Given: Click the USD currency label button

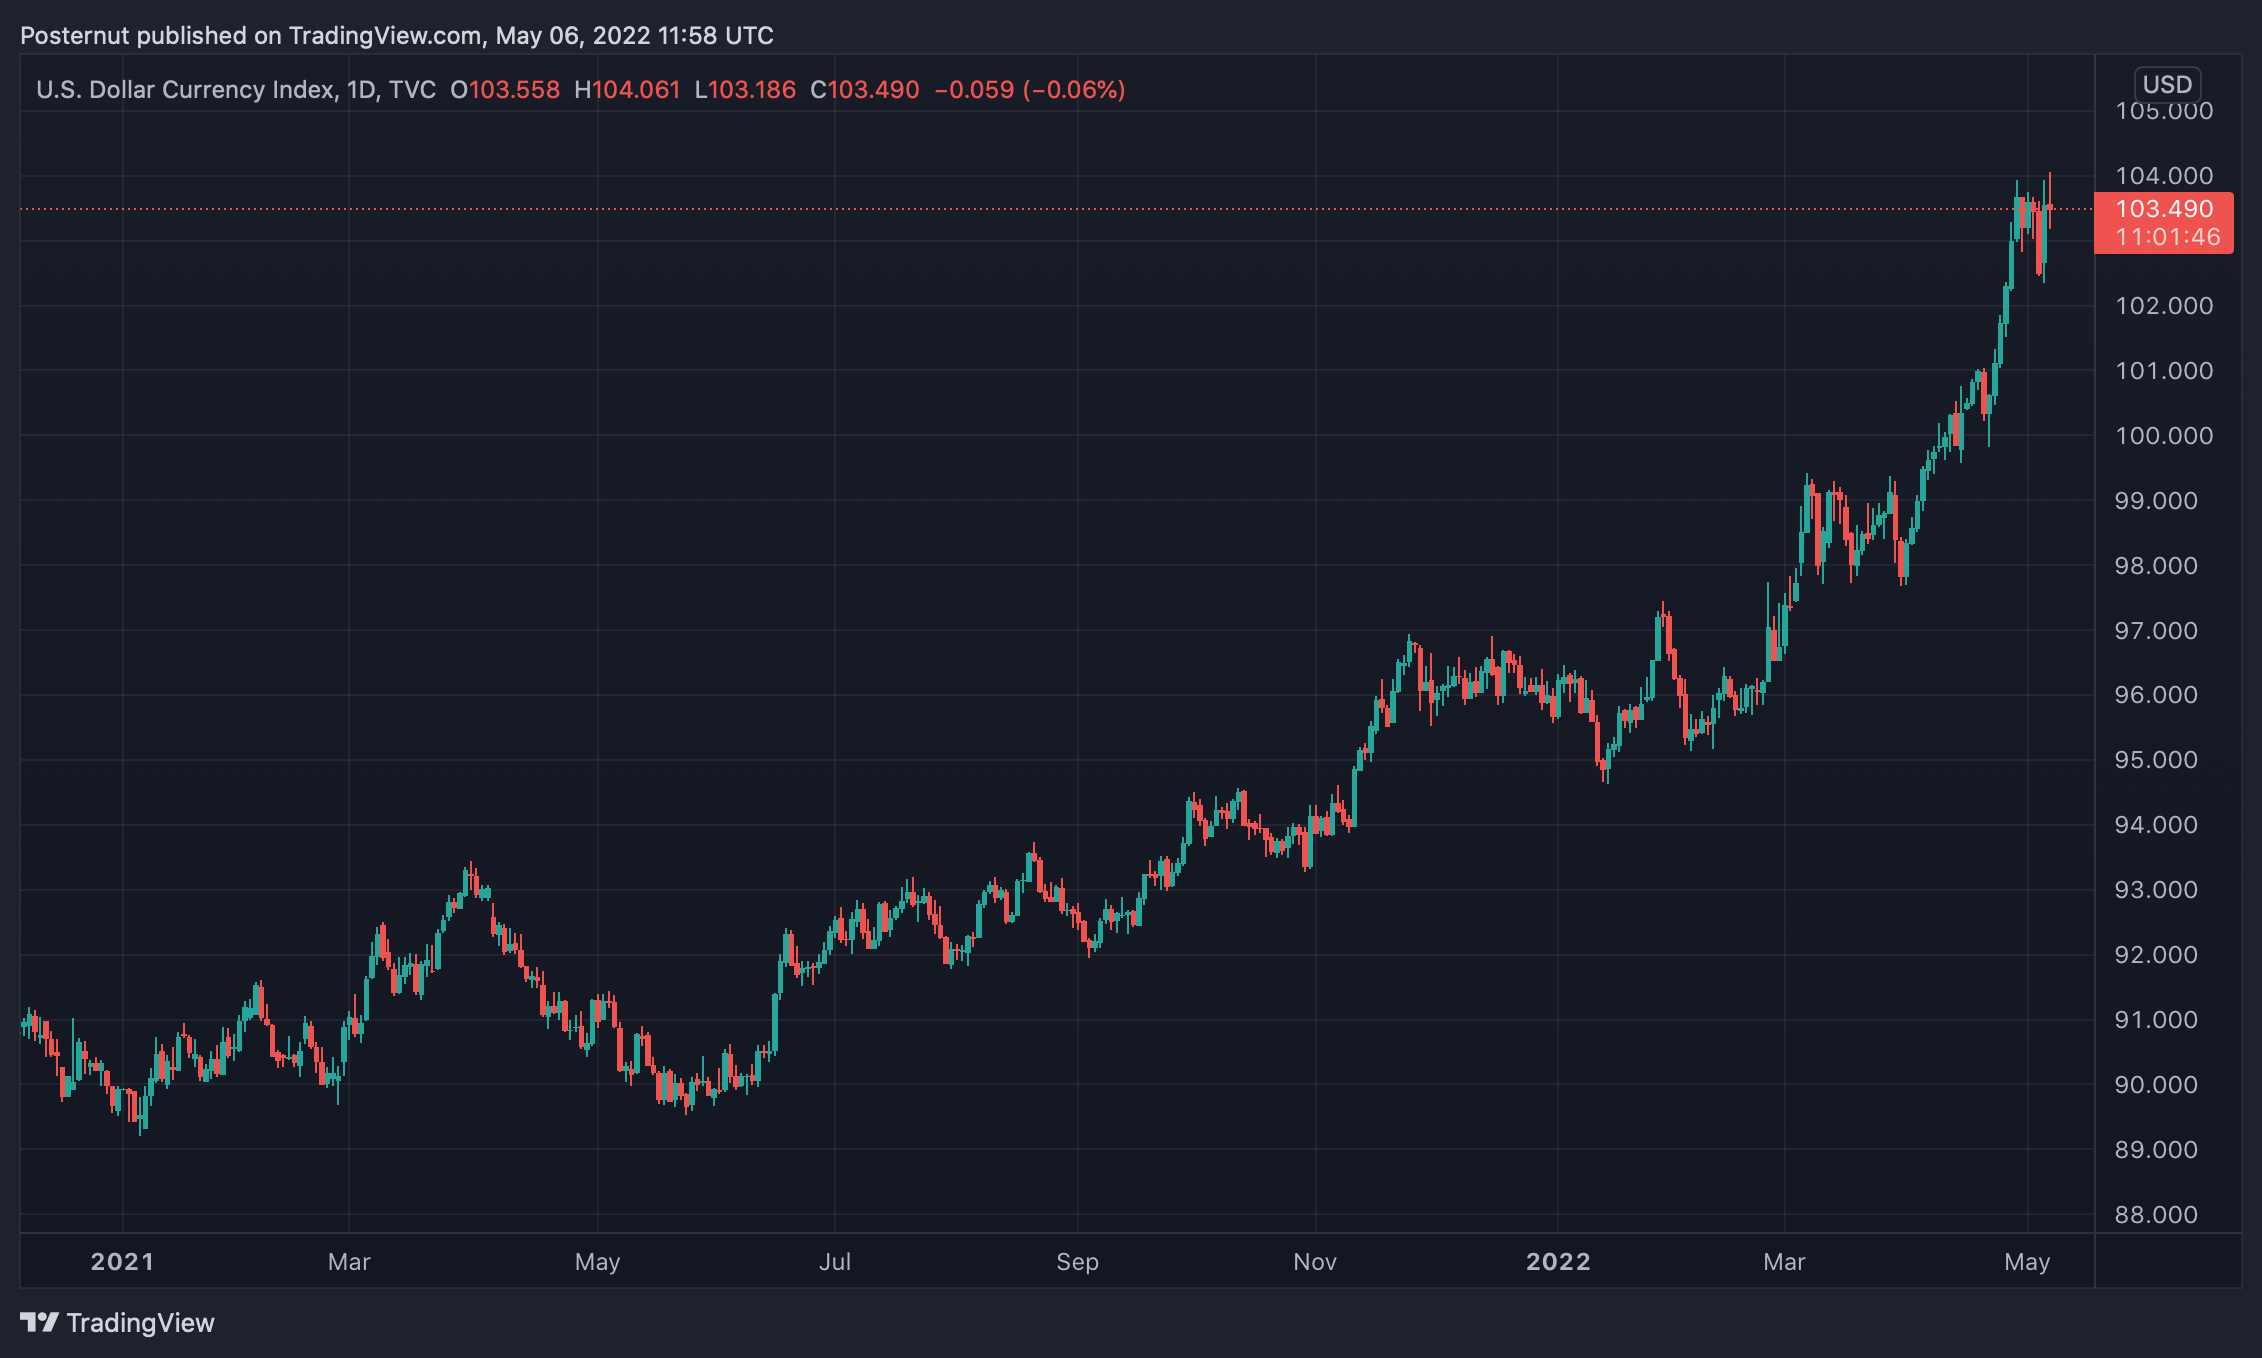Looking at the screenshot, I should click(x=2167, y=84).
